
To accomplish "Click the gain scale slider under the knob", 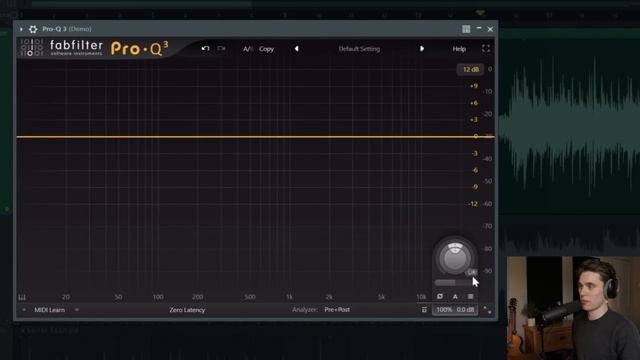I will point(454,282).
